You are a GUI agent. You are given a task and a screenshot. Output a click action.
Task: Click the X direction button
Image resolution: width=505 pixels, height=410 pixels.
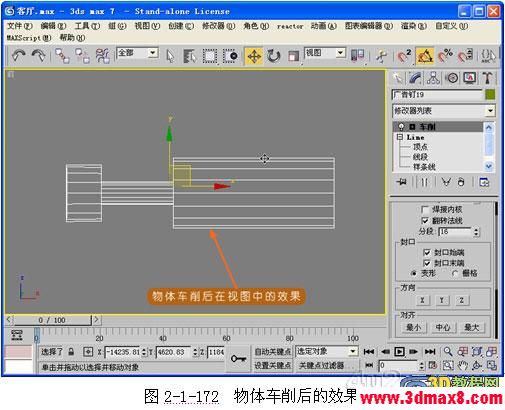click(422, 300)
